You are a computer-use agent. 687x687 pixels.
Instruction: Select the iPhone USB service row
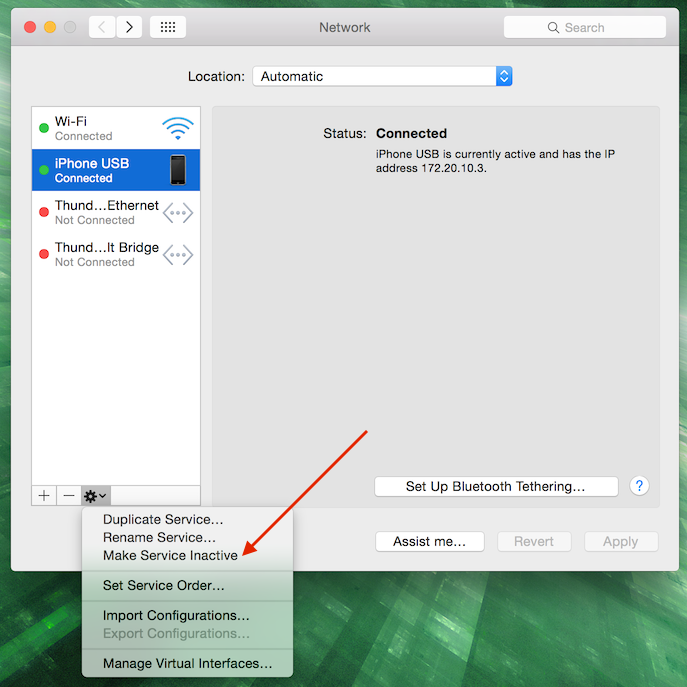(x=116, y=170)
